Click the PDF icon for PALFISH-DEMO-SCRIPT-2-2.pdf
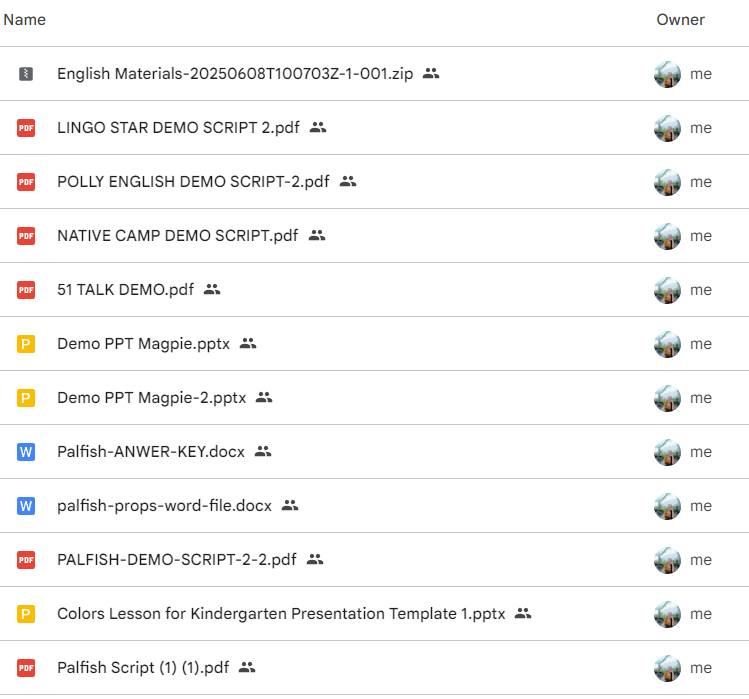 (26, 559)
